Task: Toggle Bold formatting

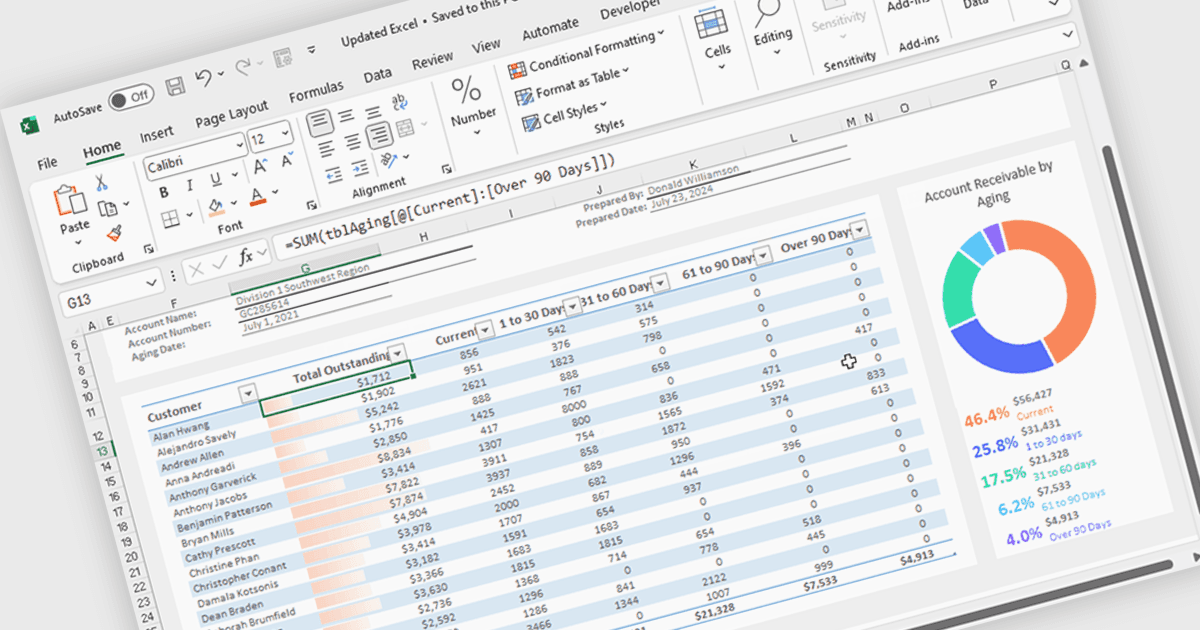Action: pos(163,192)
